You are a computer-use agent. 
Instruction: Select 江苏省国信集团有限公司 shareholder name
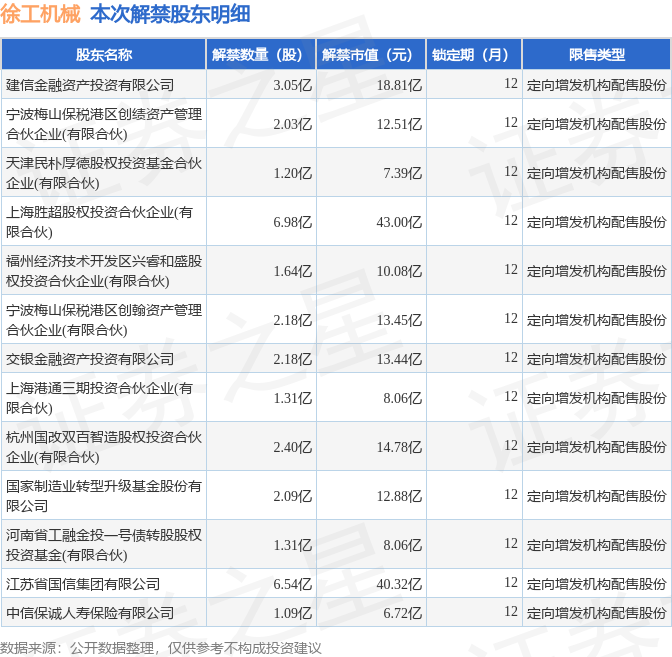83,584
